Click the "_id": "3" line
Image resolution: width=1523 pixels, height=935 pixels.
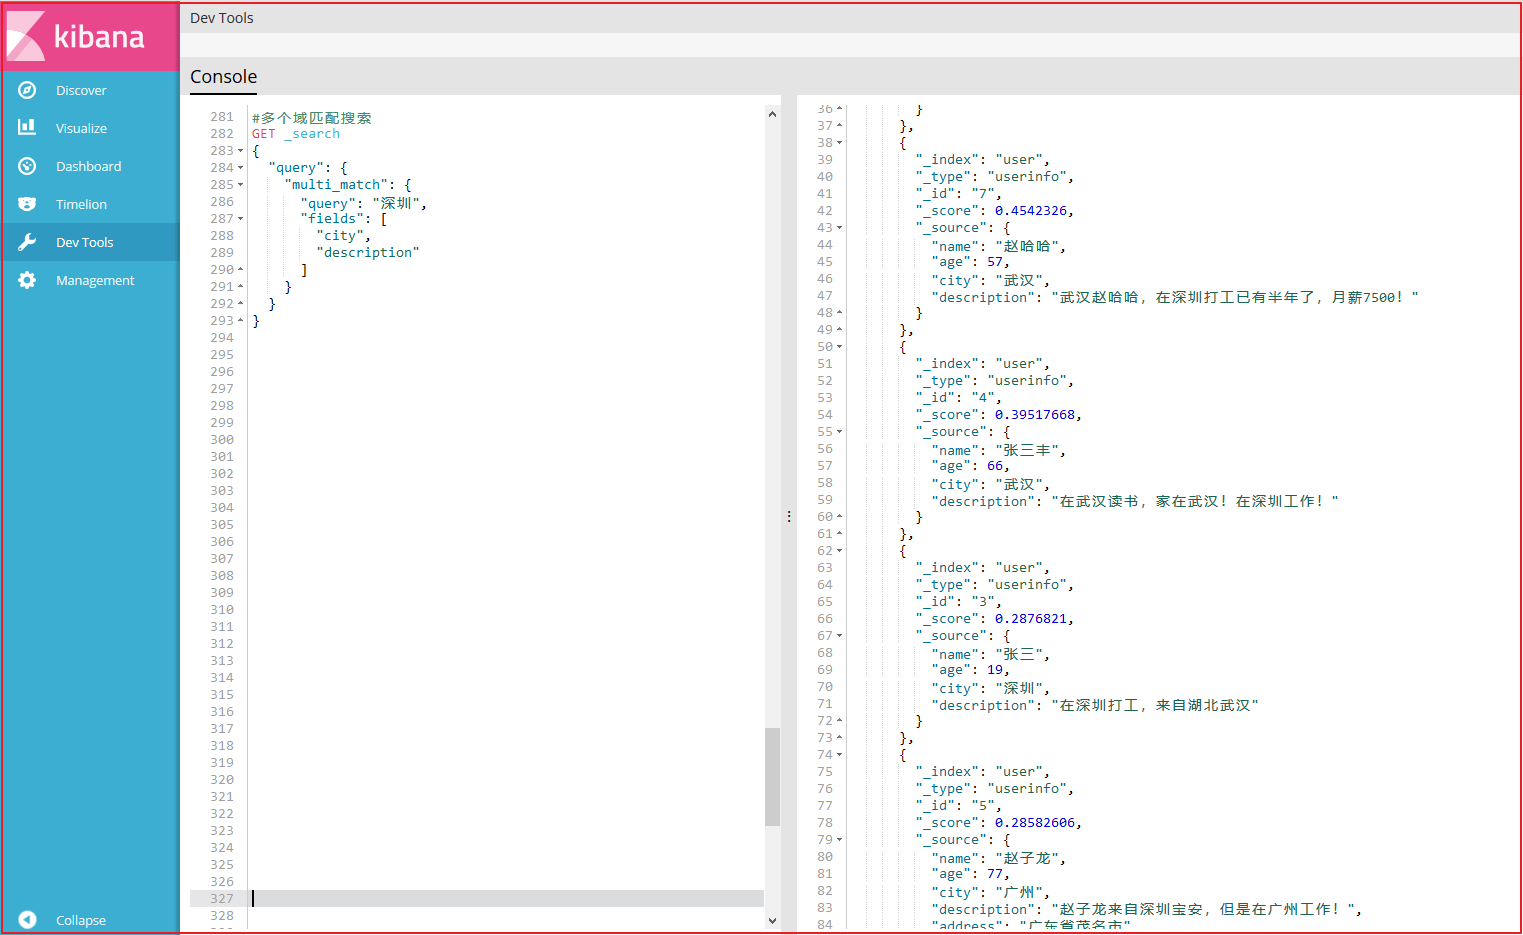tap(958, 602)
